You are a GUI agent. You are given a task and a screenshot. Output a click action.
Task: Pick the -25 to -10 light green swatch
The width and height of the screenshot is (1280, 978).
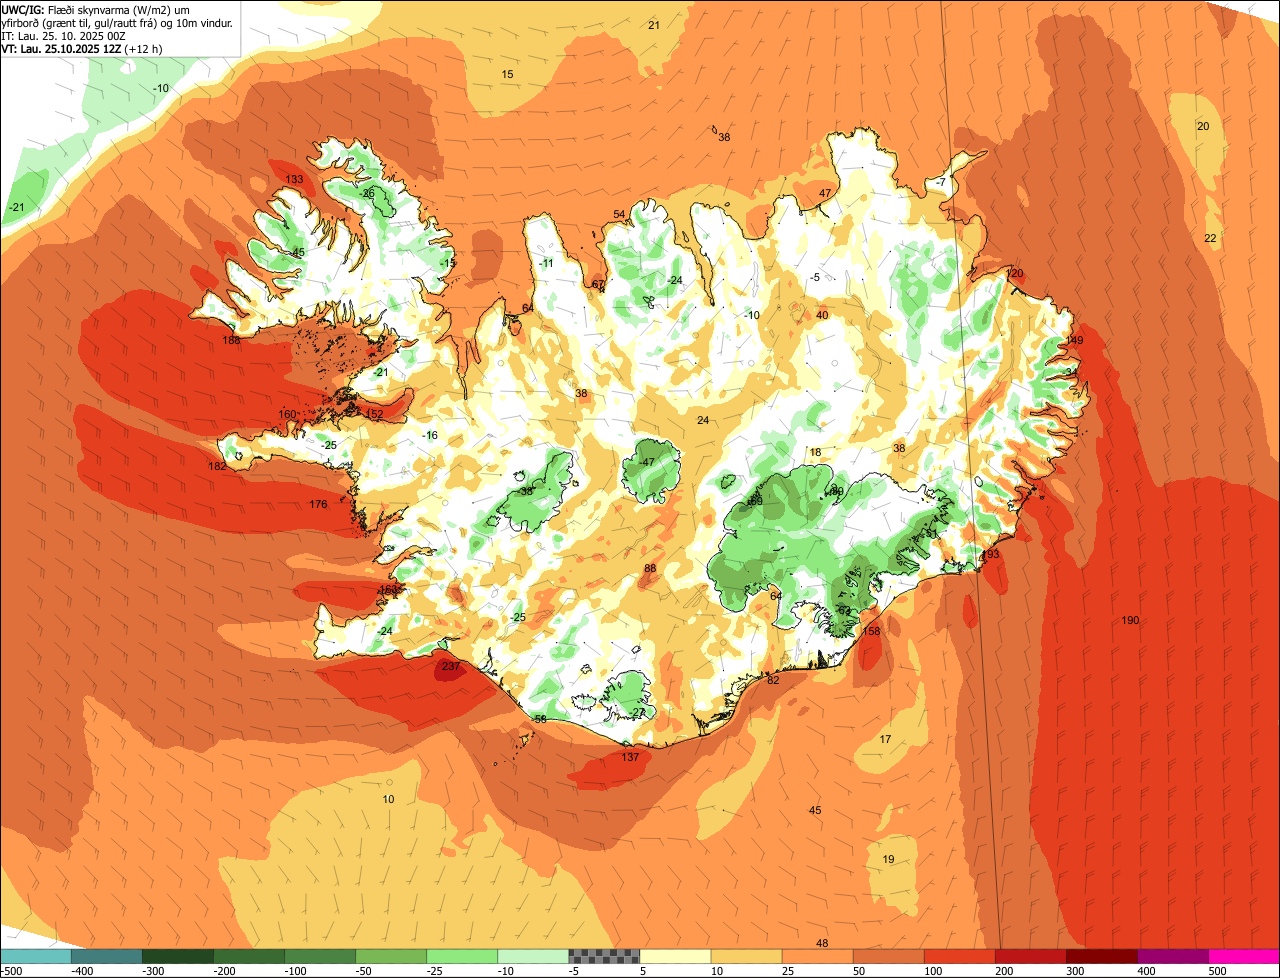click(462, 956)
